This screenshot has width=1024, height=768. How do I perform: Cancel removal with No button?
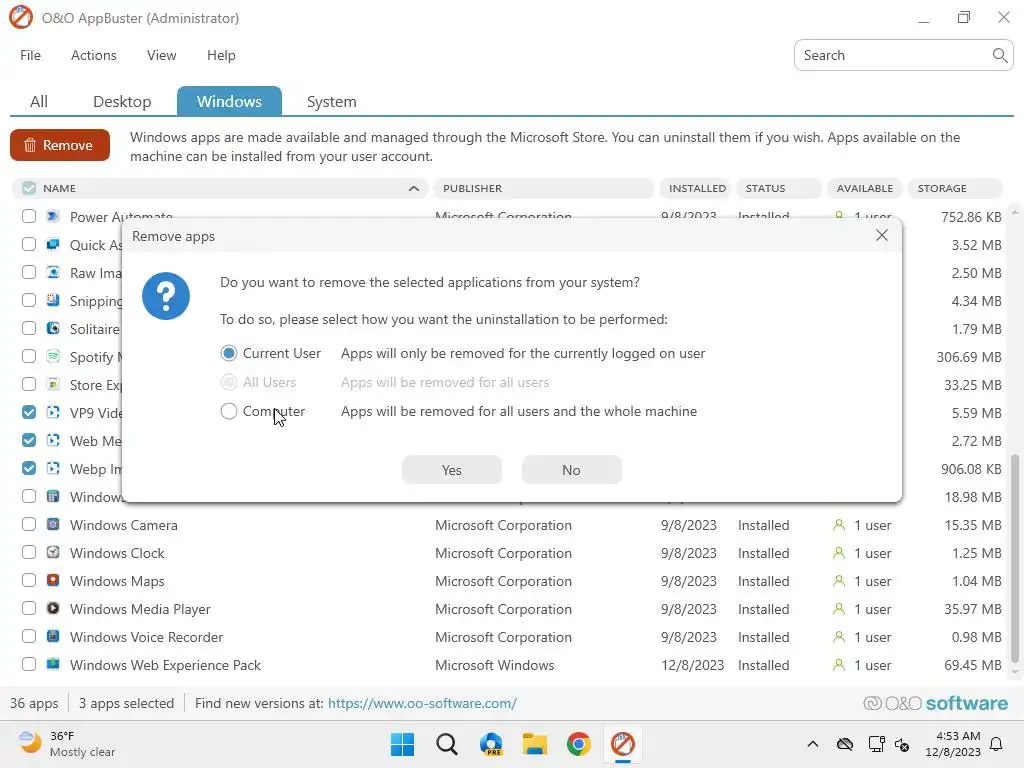coord(571,470)
